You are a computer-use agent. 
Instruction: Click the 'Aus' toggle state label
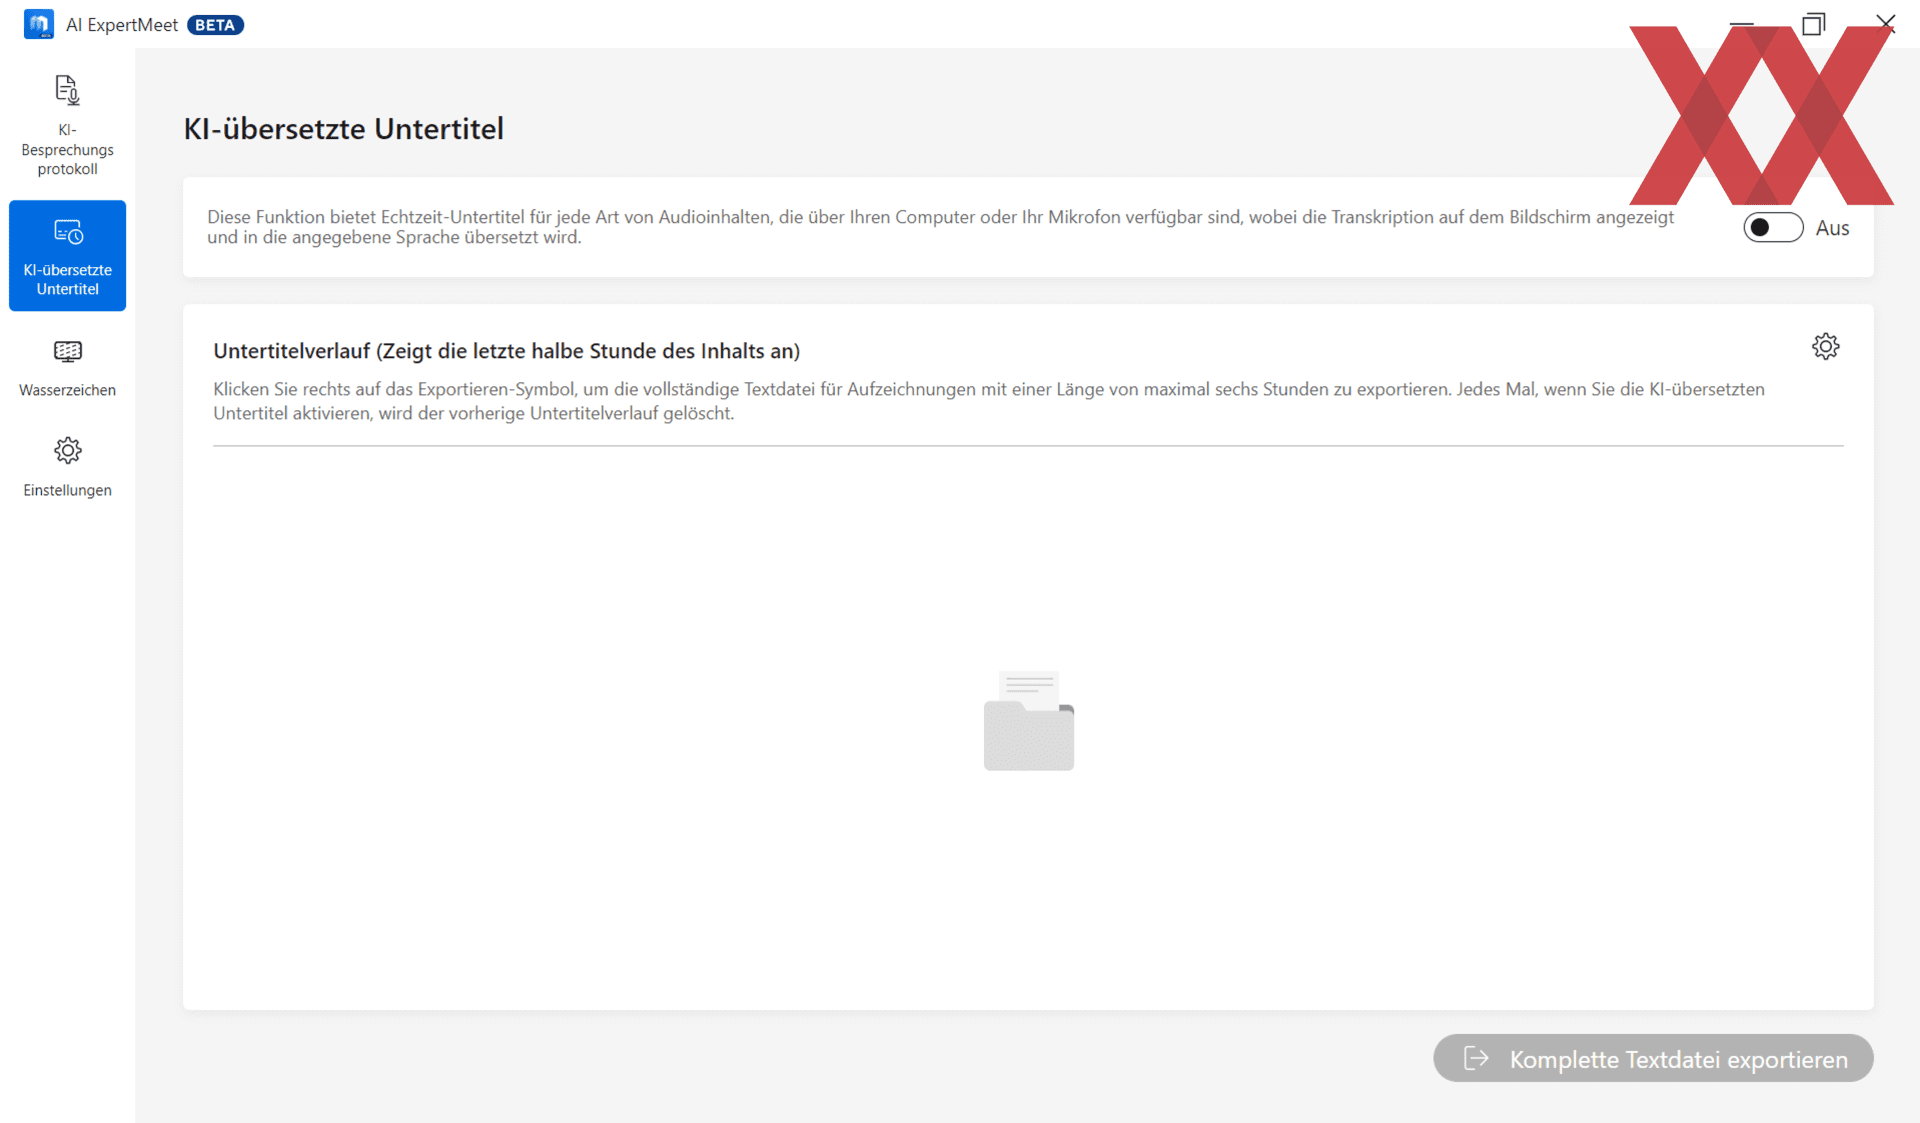(1832, 228)
